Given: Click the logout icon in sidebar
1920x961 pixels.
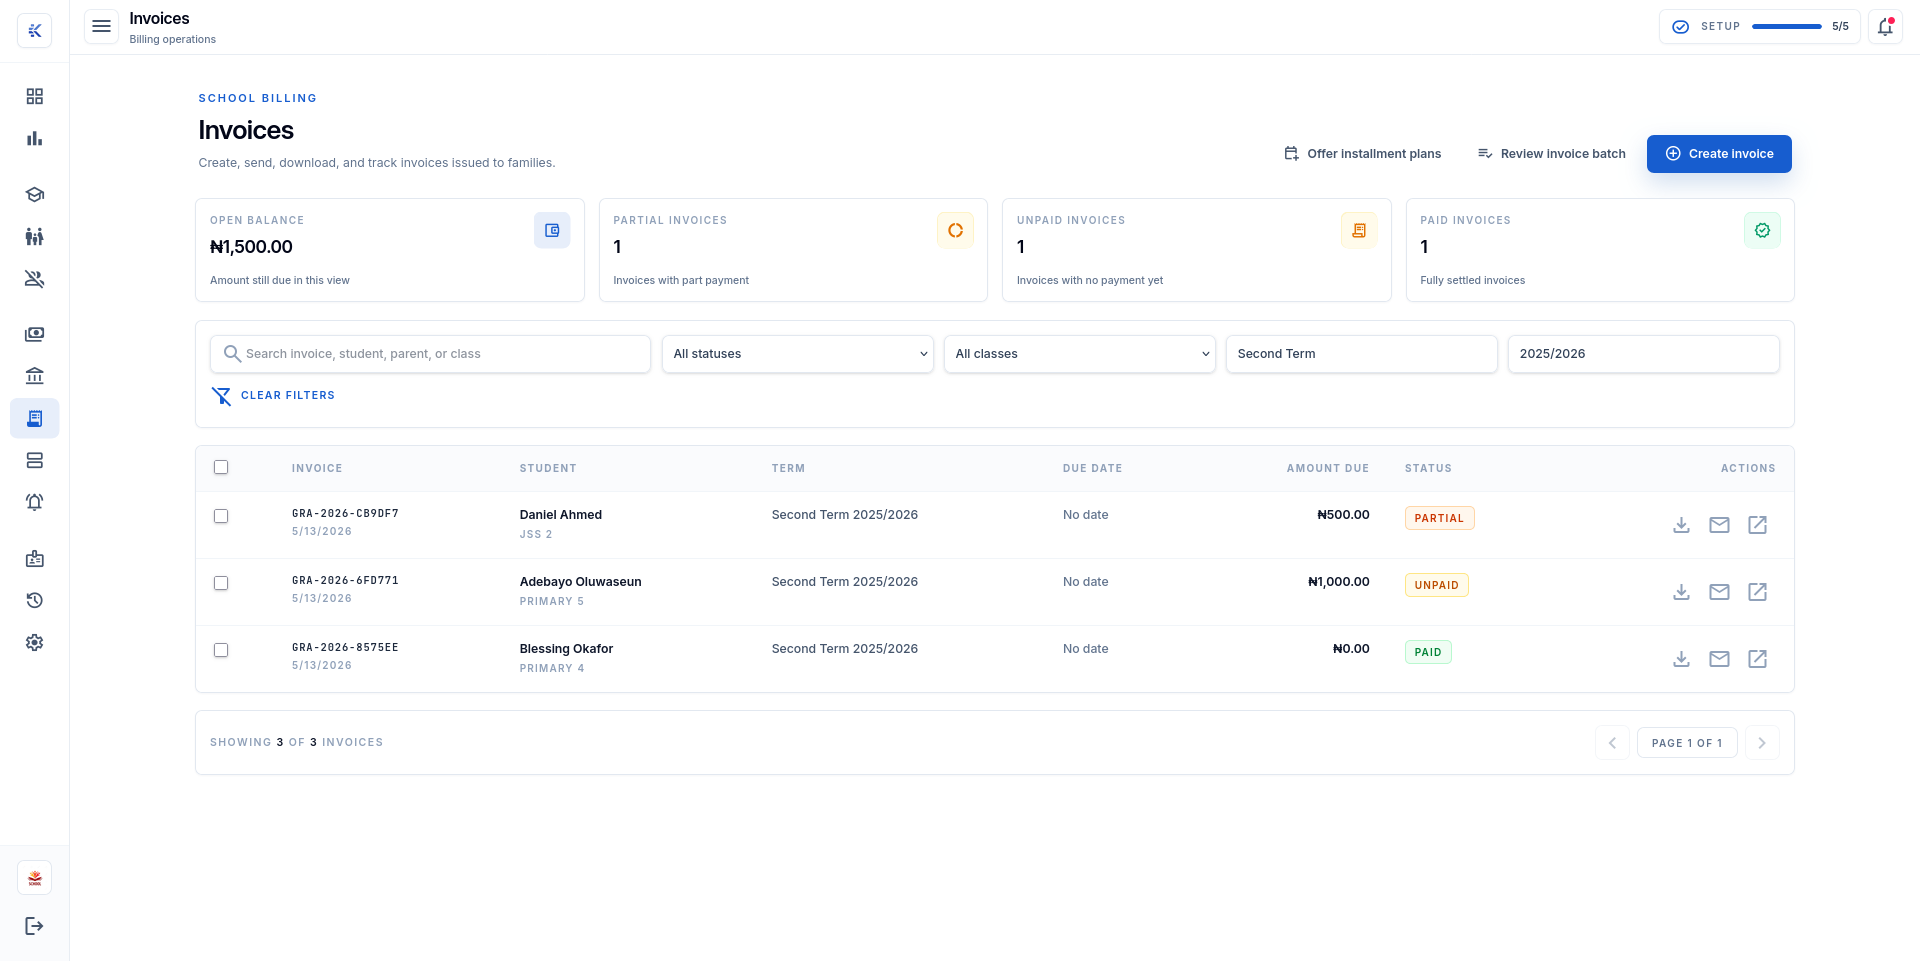Looking at the screenshot, I should point(34,926).
